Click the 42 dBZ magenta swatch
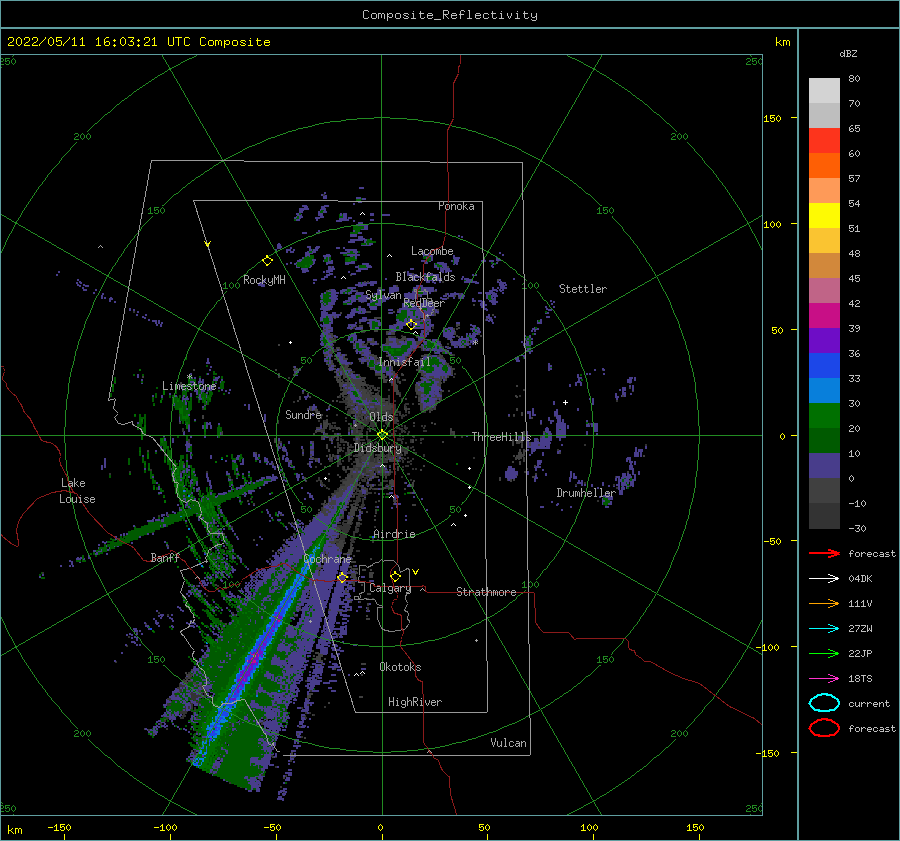900x841 pixels. (824, 315)
